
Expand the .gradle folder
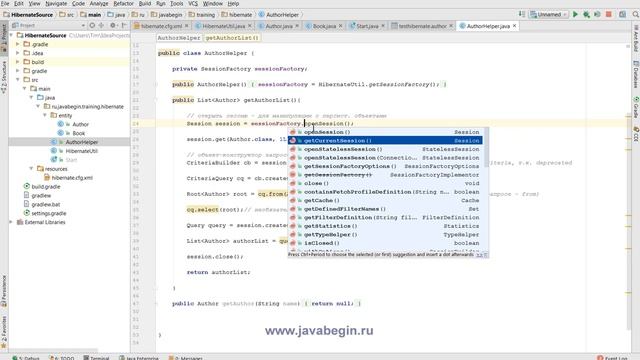pyautogui.click(x=18, y=44)
